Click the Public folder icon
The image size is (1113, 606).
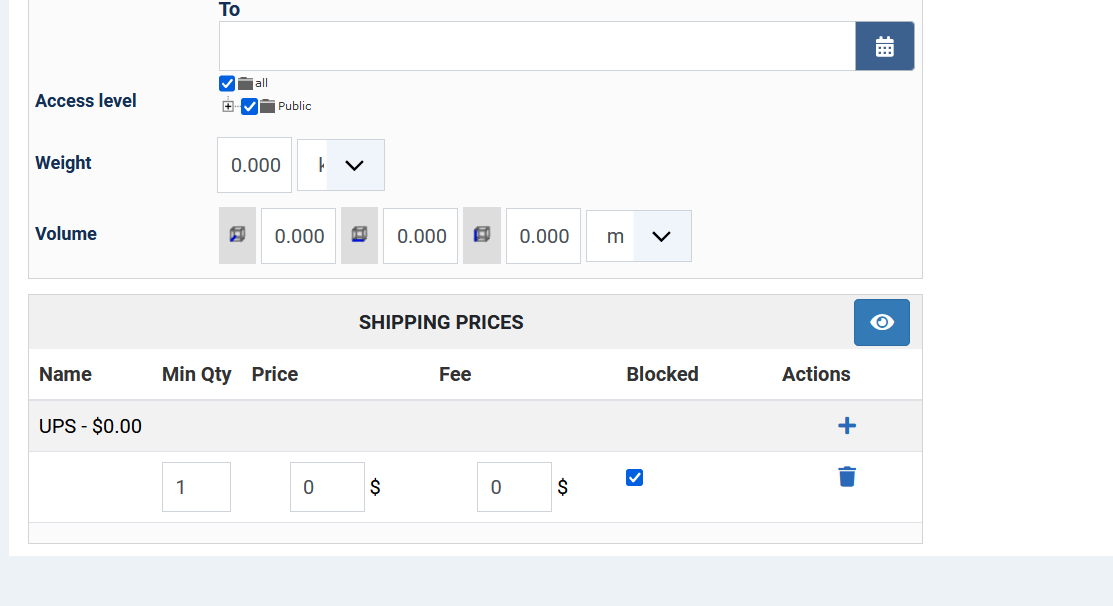267,106
